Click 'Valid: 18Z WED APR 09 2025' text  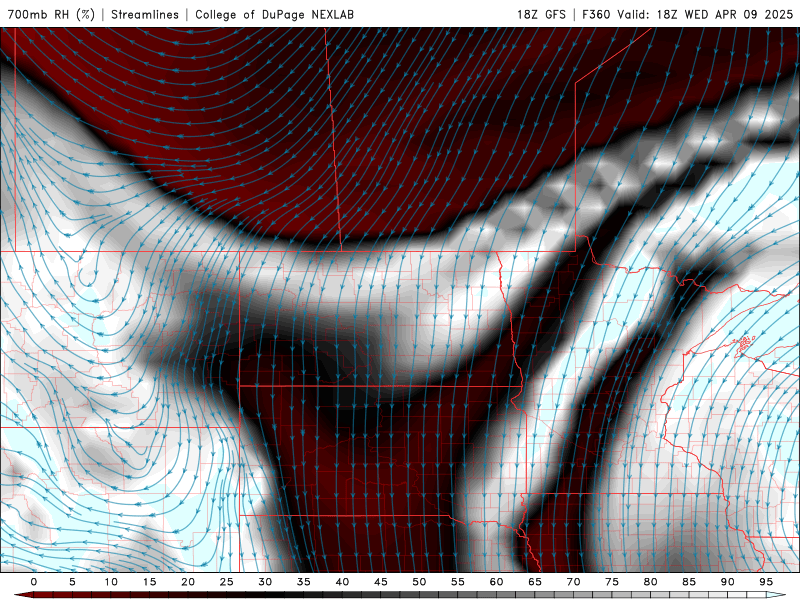pyautogui.click(x=705, y=14)
